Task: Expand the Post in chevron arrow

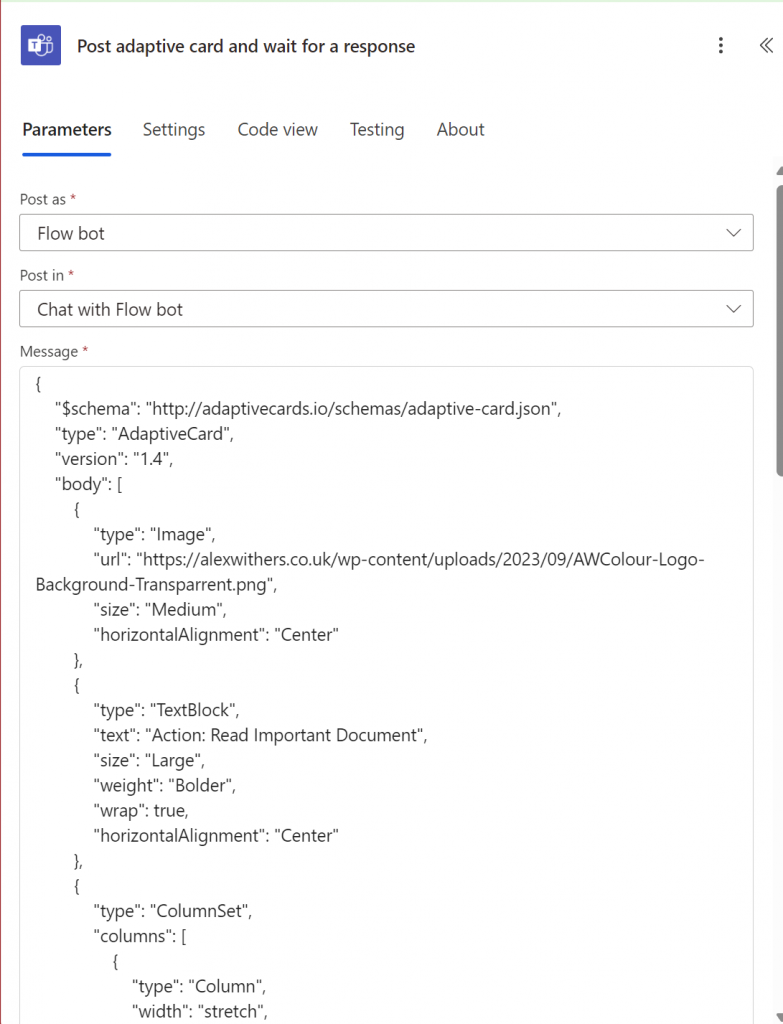Action: 734,309
